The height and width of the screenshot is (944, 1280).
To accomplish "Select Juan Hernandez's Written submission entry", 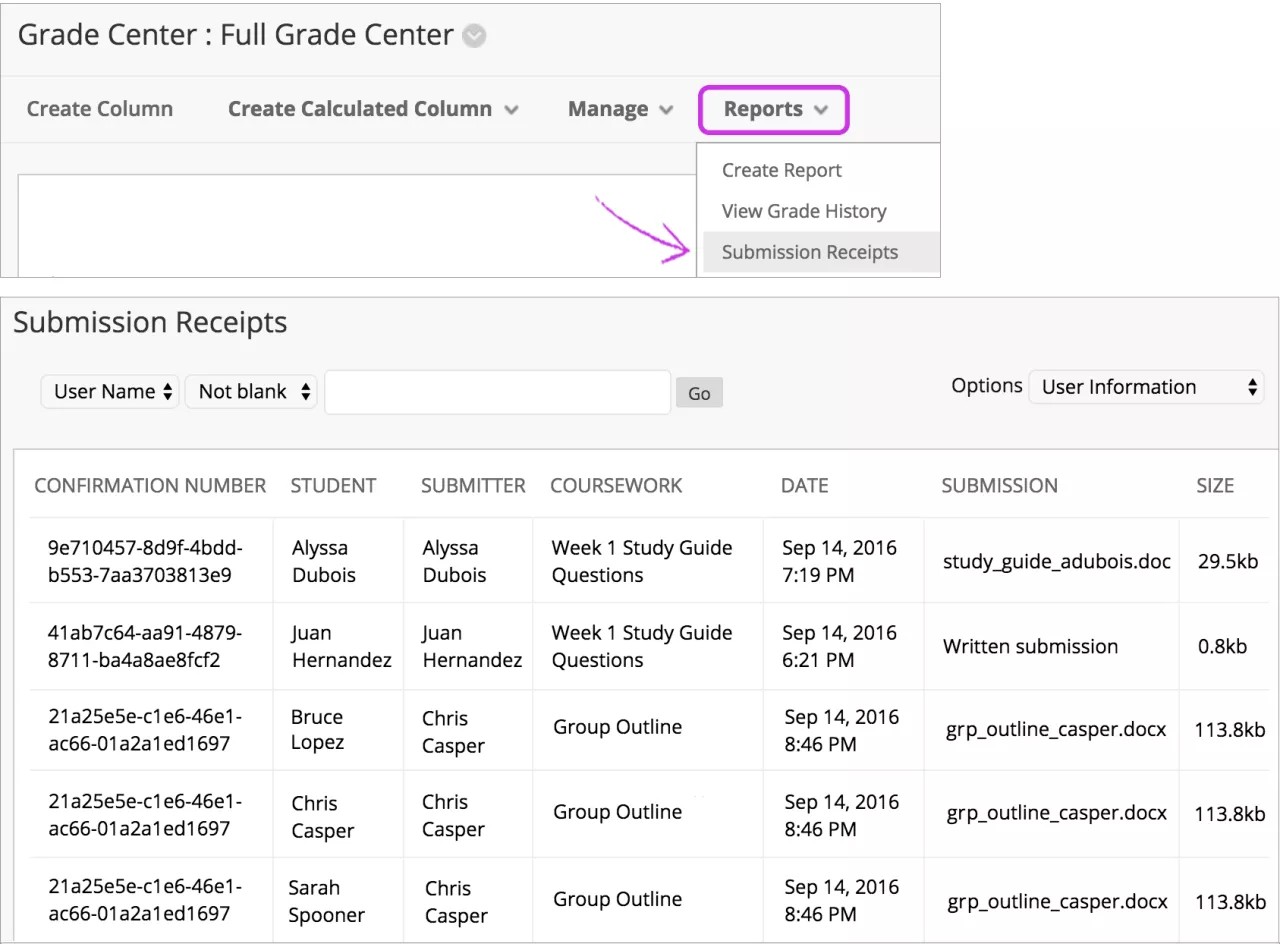I will click(x=1030, y=647).
